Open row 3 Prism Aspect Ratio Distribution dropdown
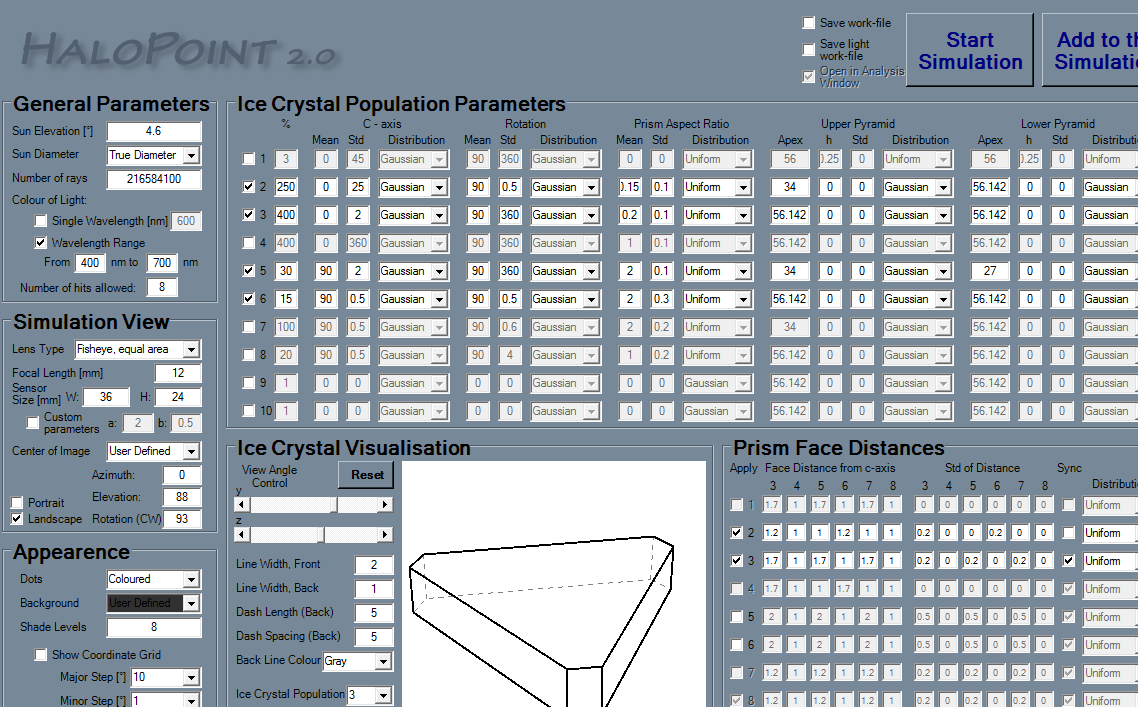This screenshot has height=707, width=1138. [743, 216]
